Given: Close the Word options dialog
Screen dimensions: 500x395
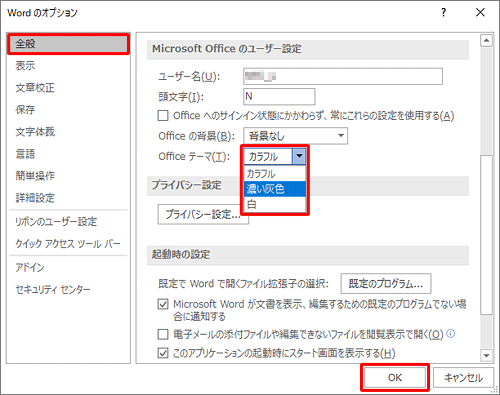Looking at the screenshot, I should tap(480, 13).
